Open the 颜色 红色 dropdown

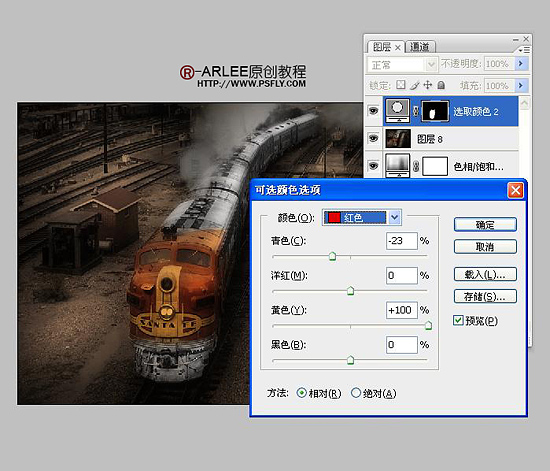pyautogui.click(x=362, y=217)
